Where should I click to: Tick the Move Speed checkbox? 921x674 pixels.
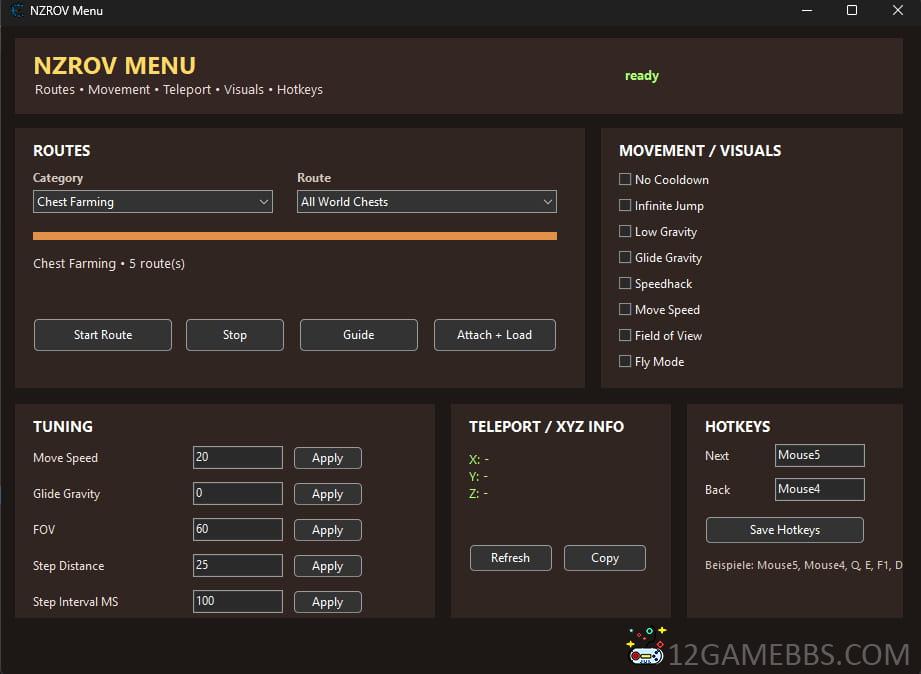pyautogui.click(x=625, y=309)
